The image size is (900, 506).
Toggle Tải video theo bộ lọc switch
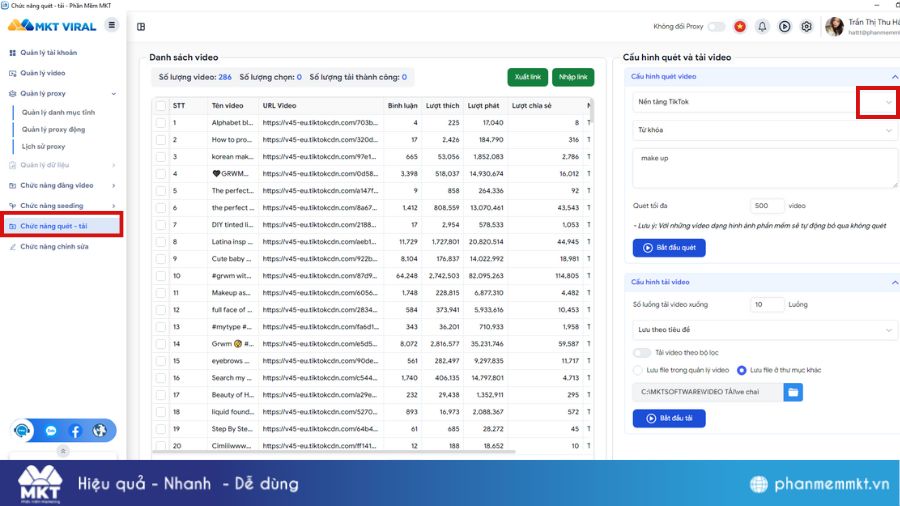642,353
